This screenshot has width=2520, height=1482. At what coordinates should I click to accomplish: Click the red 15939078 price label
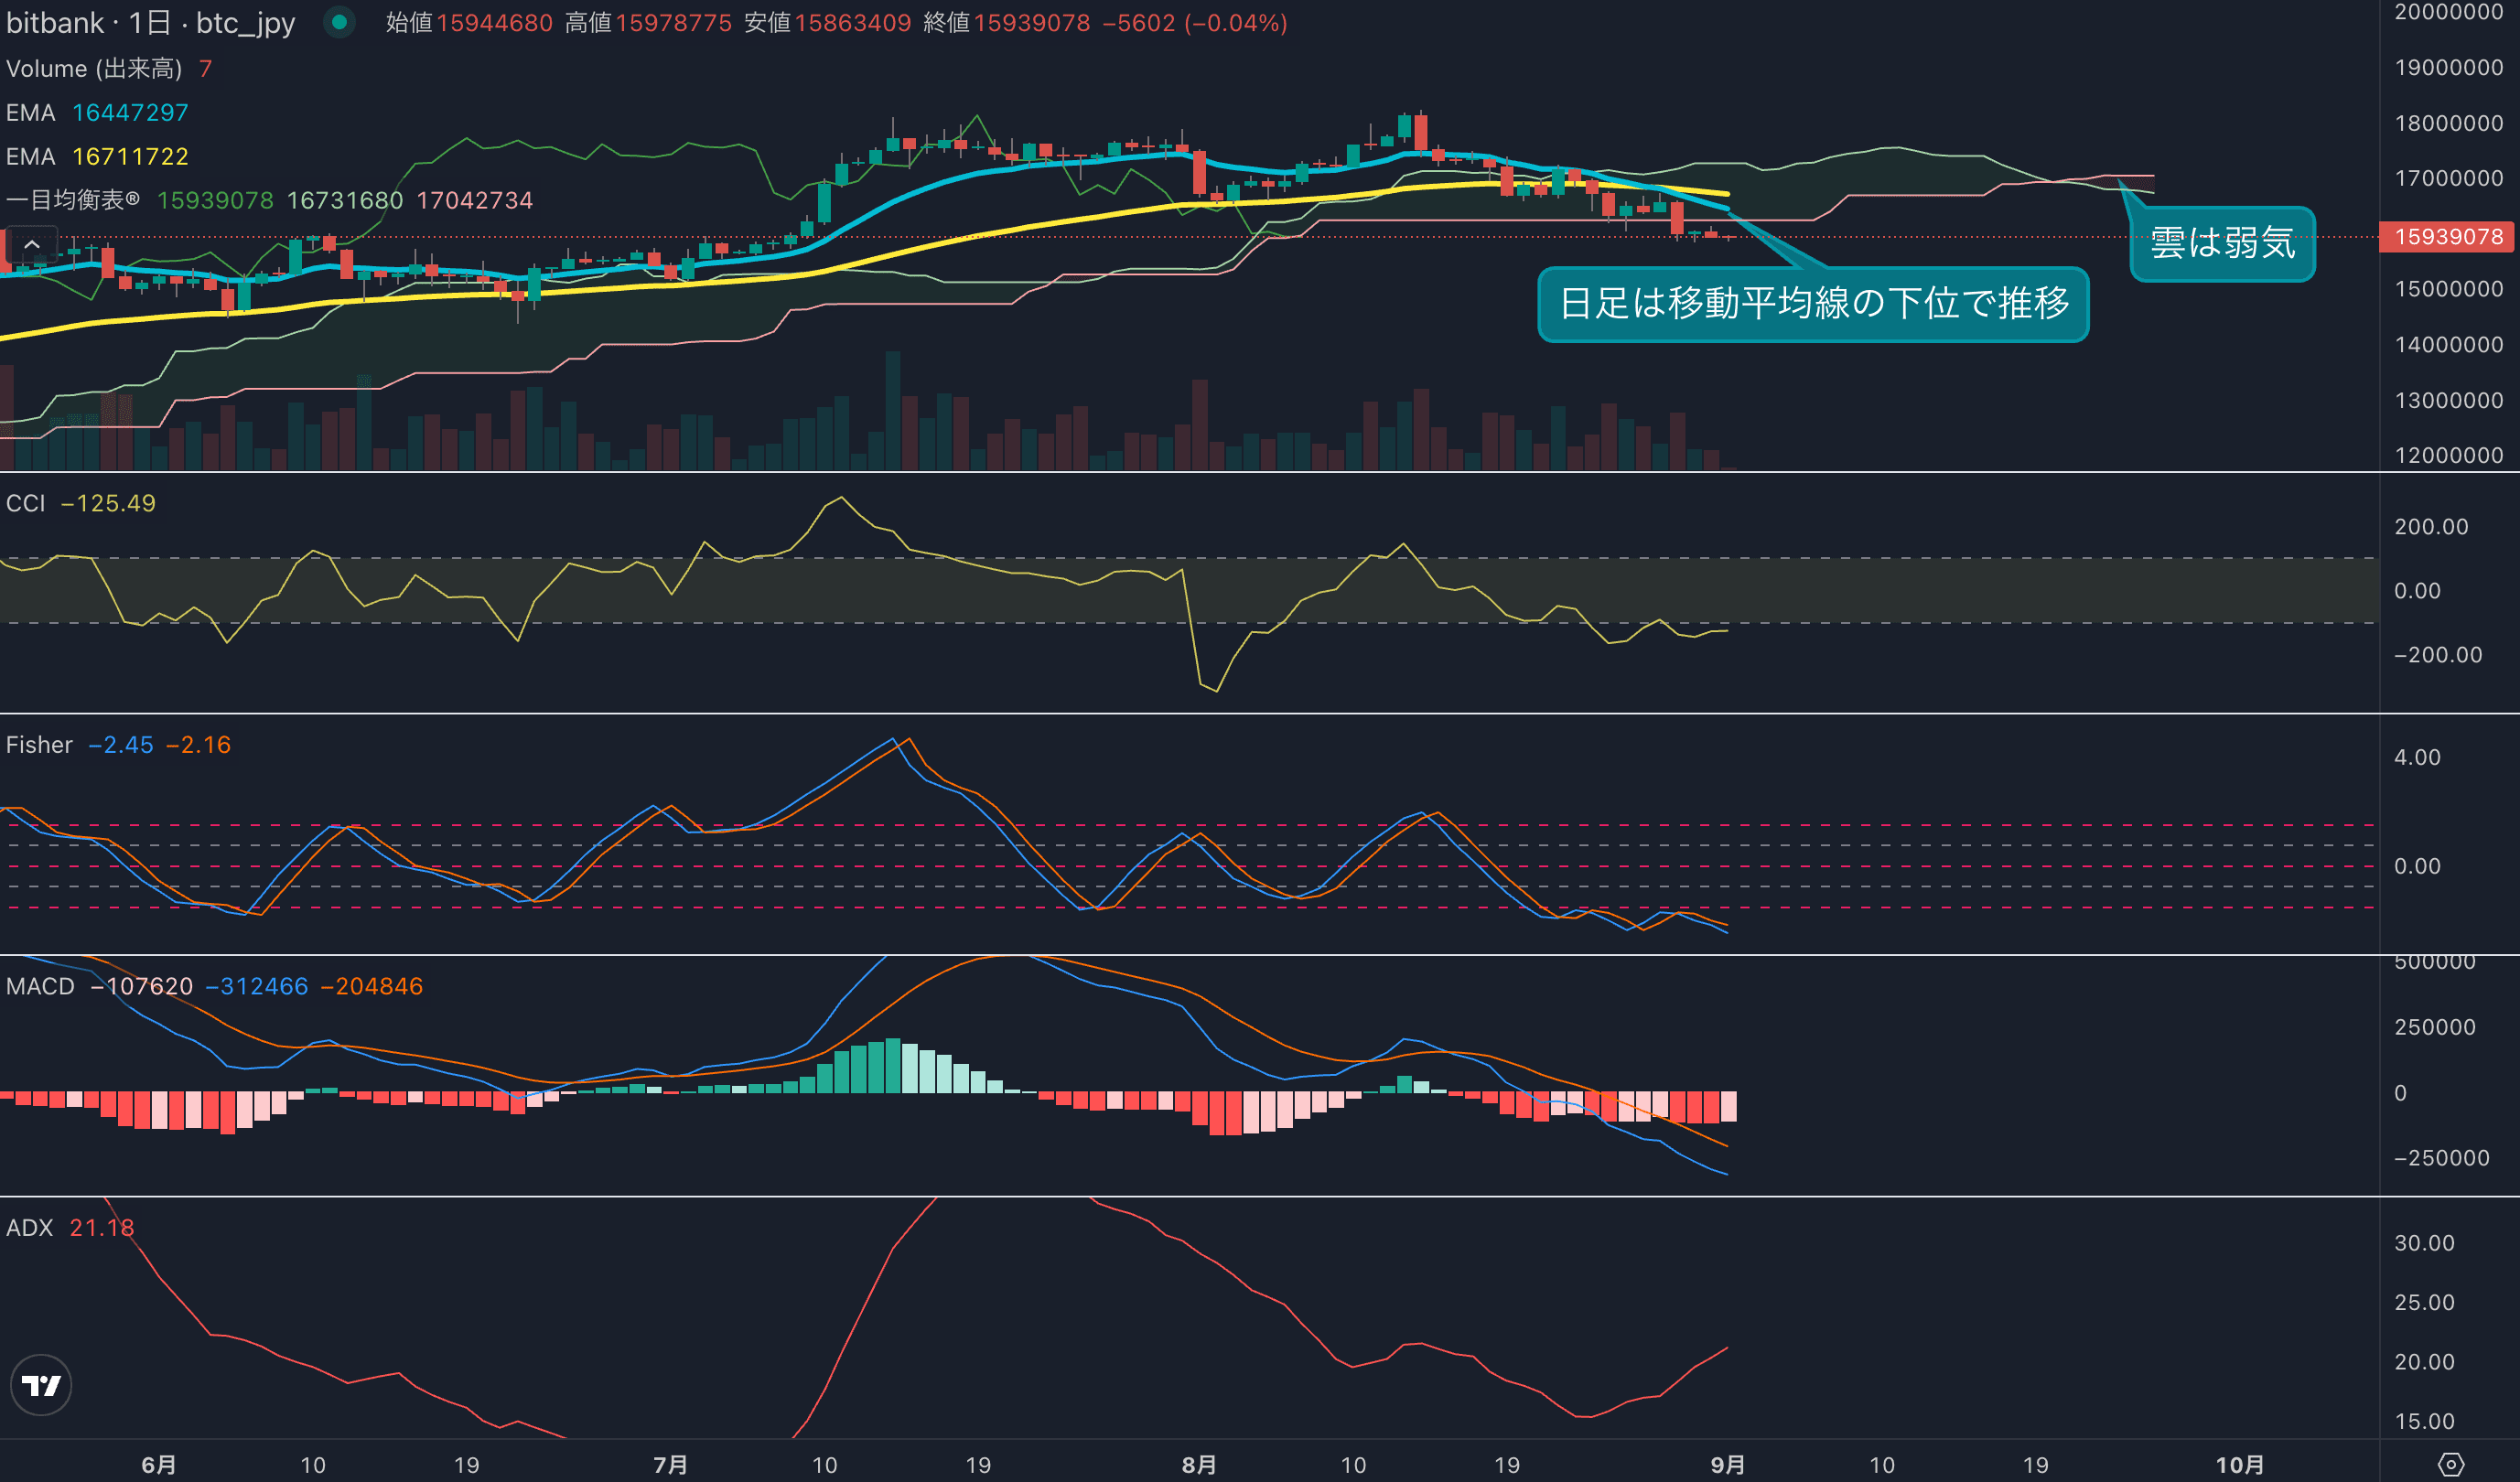pos(2448,237)
